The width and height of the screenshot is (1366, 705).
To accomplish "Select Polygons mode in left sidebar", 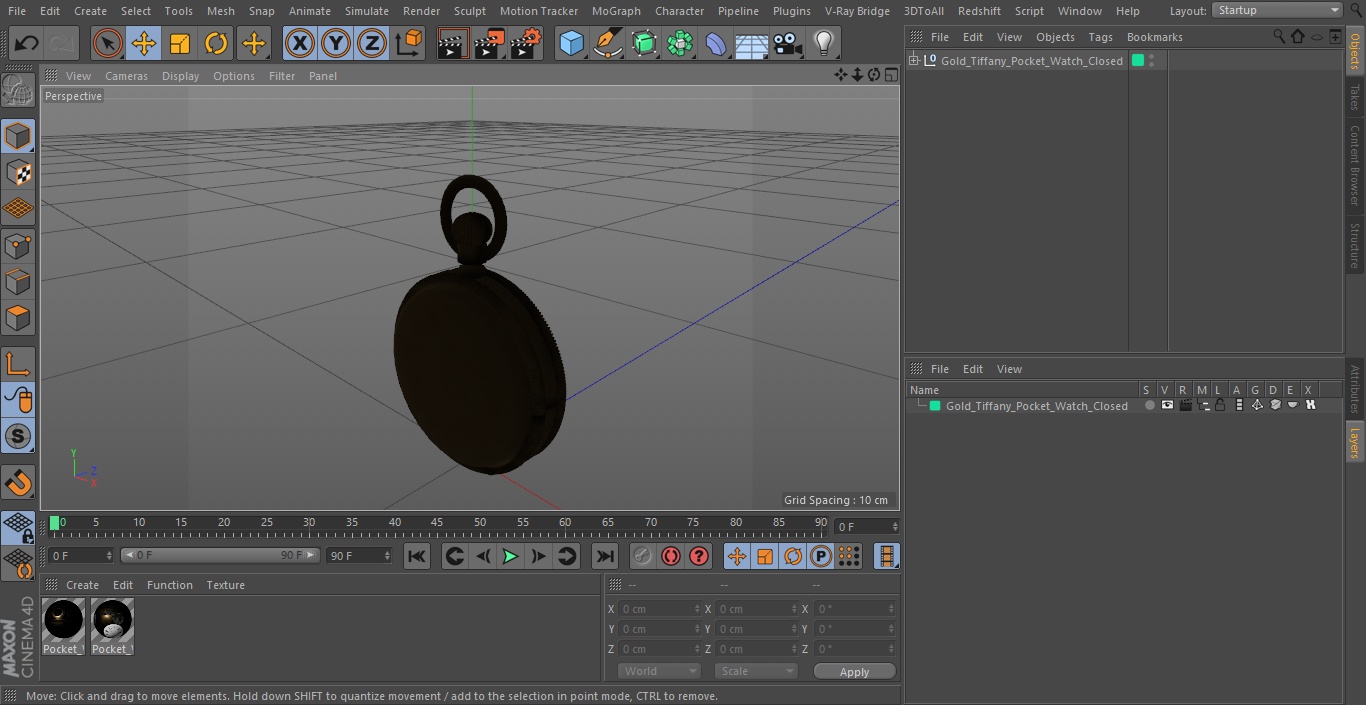I will [18, 318].
